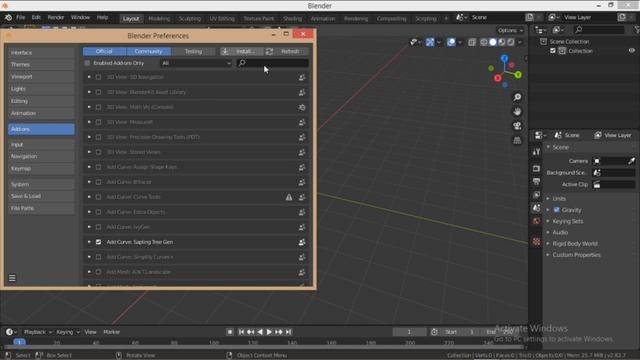Screen dimensions: 640x360
Task: Expand Add Curve: Sapling Tree Gen details
Action: (x=89, y=242)
